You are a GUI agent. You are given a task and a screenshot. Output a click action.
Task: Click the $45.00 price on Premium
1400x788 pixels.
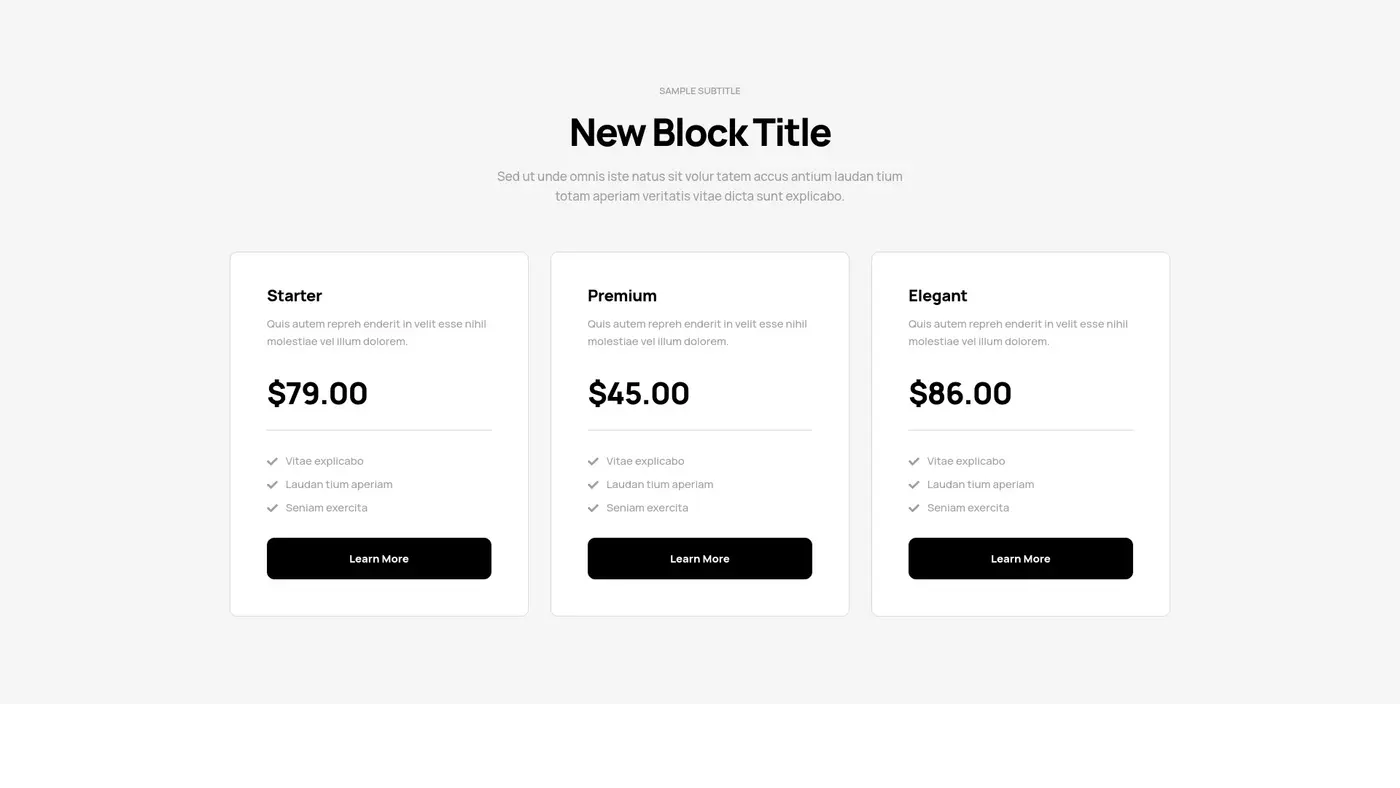click(638, 393)
